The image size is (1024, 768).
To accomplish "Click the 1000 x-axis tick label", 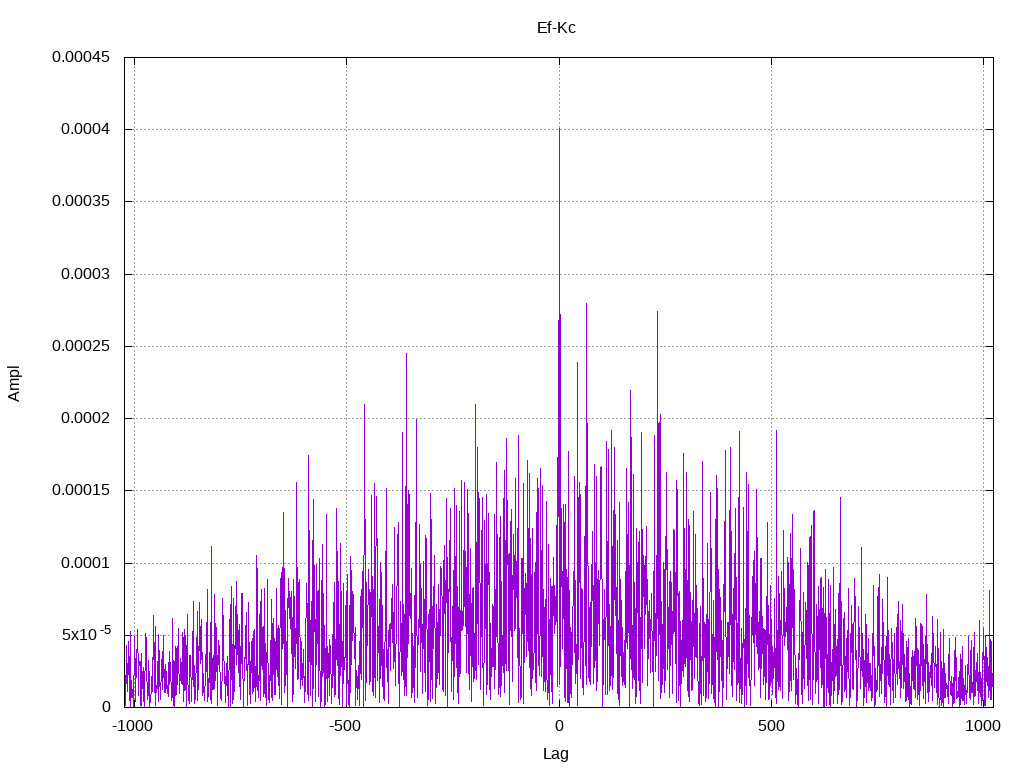I will 983,726.
